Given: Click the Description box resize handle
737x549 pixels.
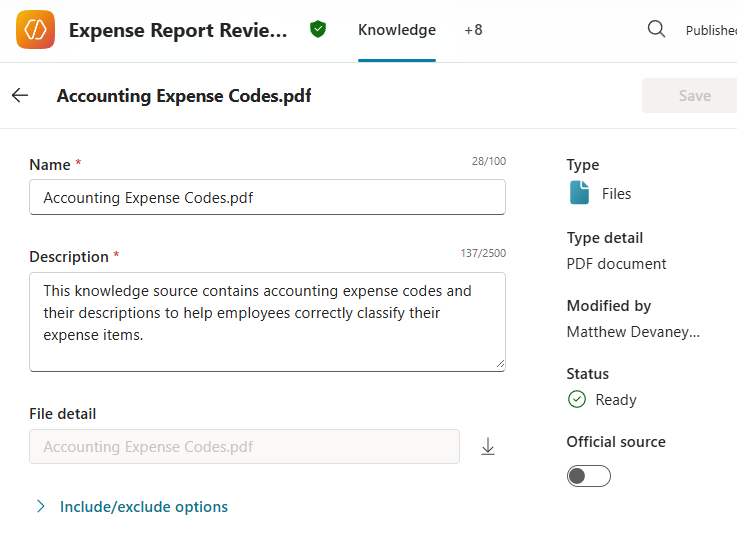Looking at the screenshot, I should (498, 364).
